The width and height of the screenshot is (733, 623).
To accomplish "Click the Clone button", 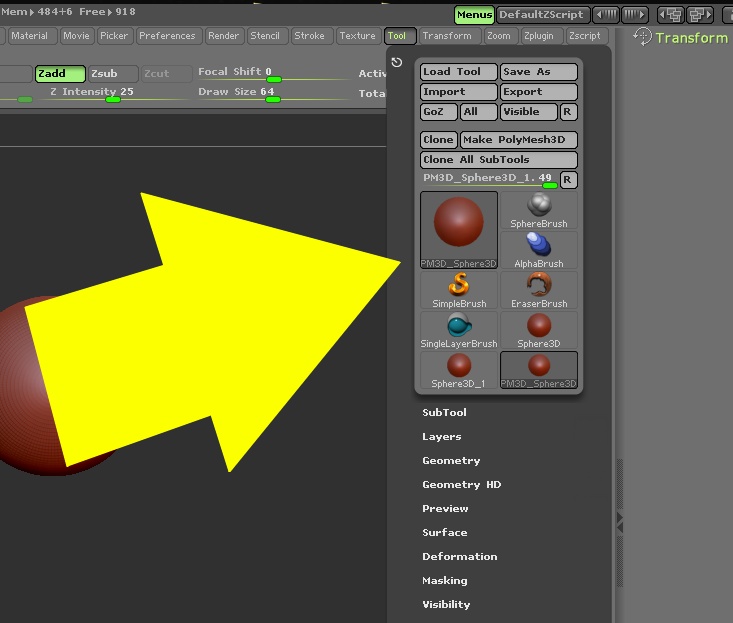I will [x=438, y=140].
